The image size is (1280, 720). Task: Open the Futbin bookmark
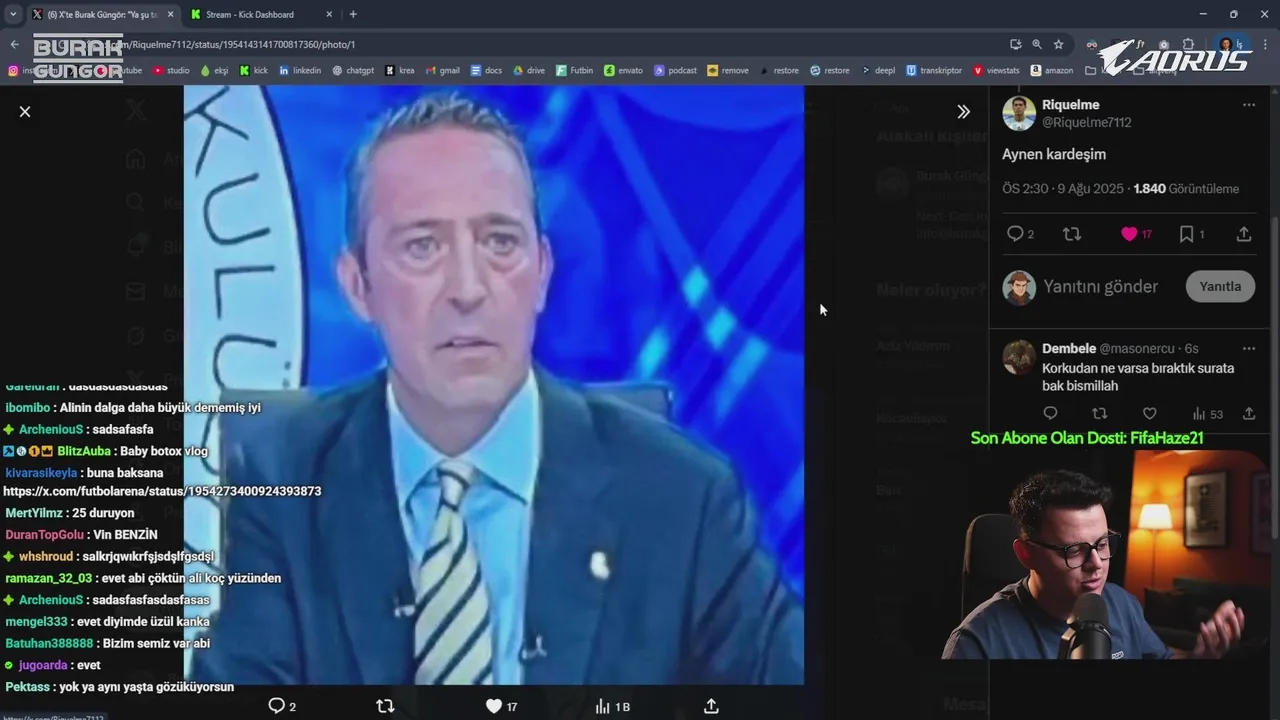575,70
